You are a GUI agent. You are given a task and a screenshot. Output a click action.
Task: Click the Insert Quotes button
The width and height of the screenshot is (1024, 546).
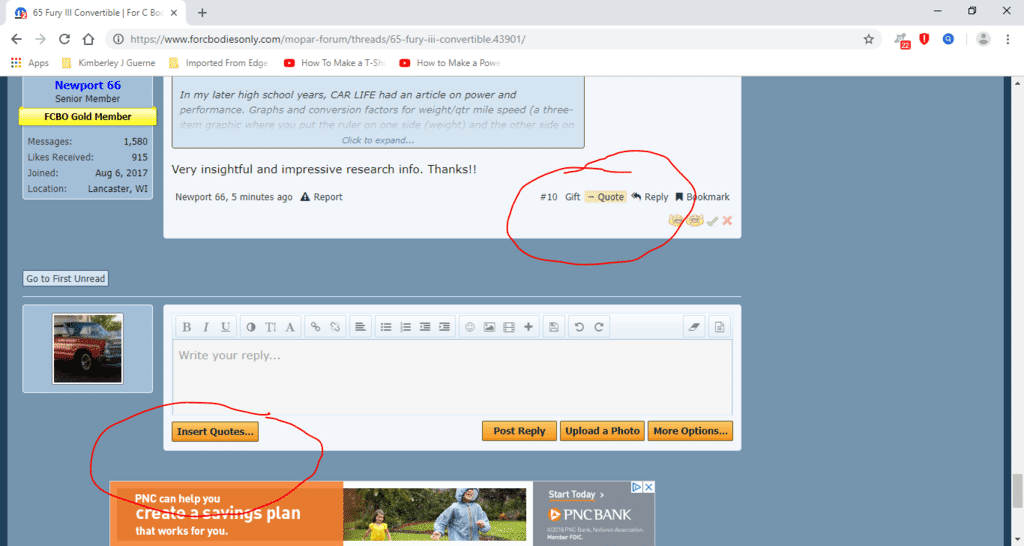(x=216, y=431)
